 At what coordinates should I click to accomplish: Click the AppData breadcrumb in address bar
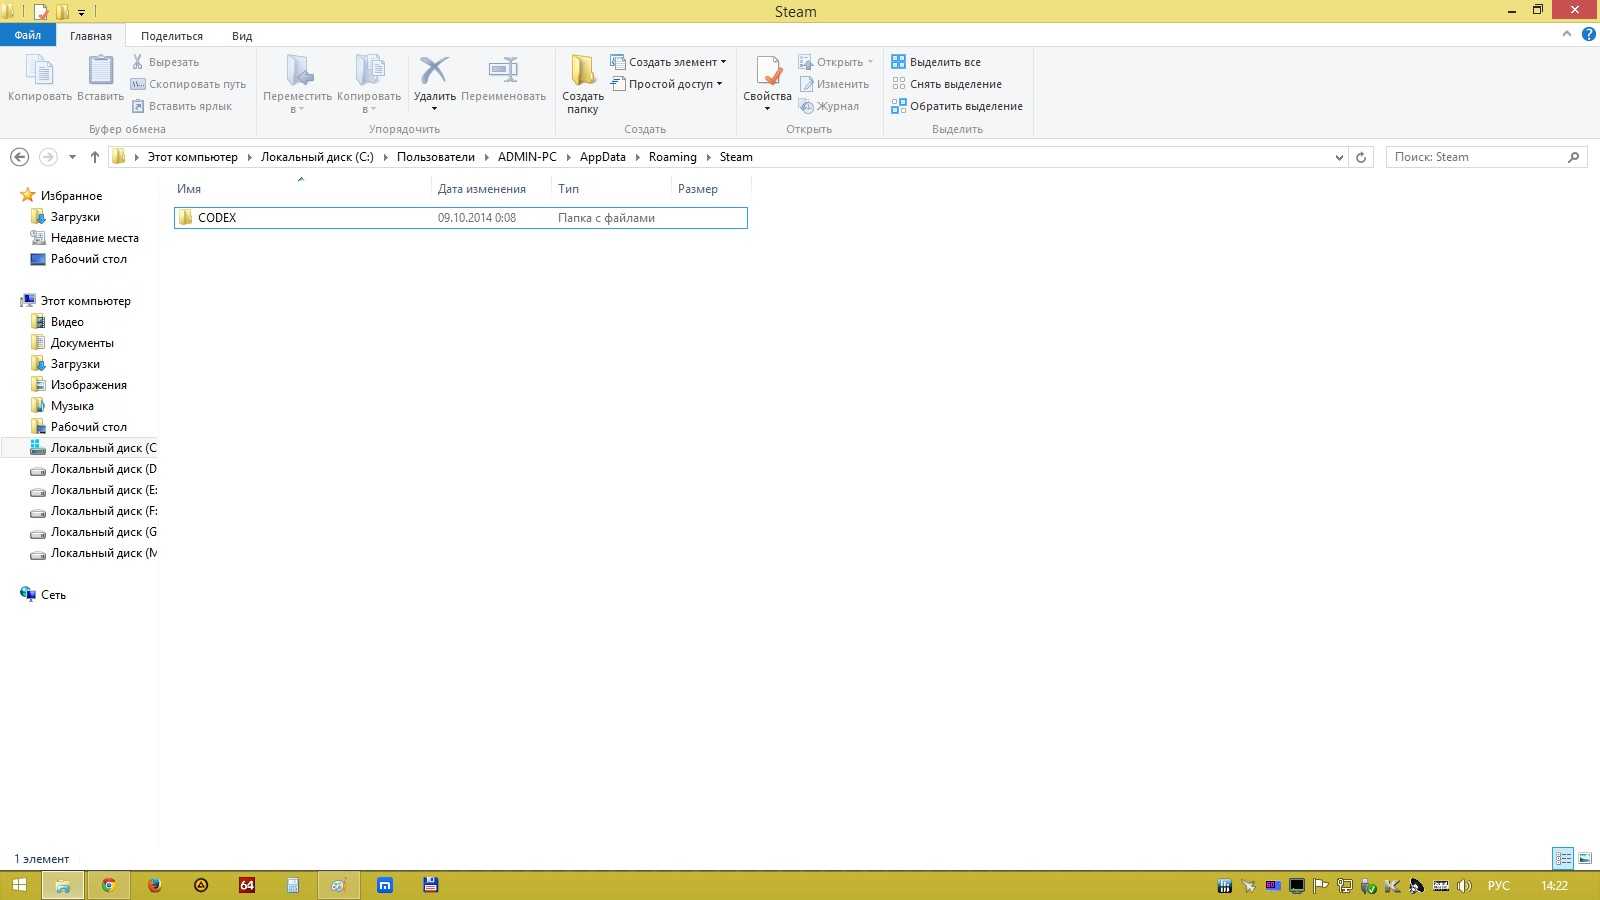pyautogui.click(x=602, y=157)
